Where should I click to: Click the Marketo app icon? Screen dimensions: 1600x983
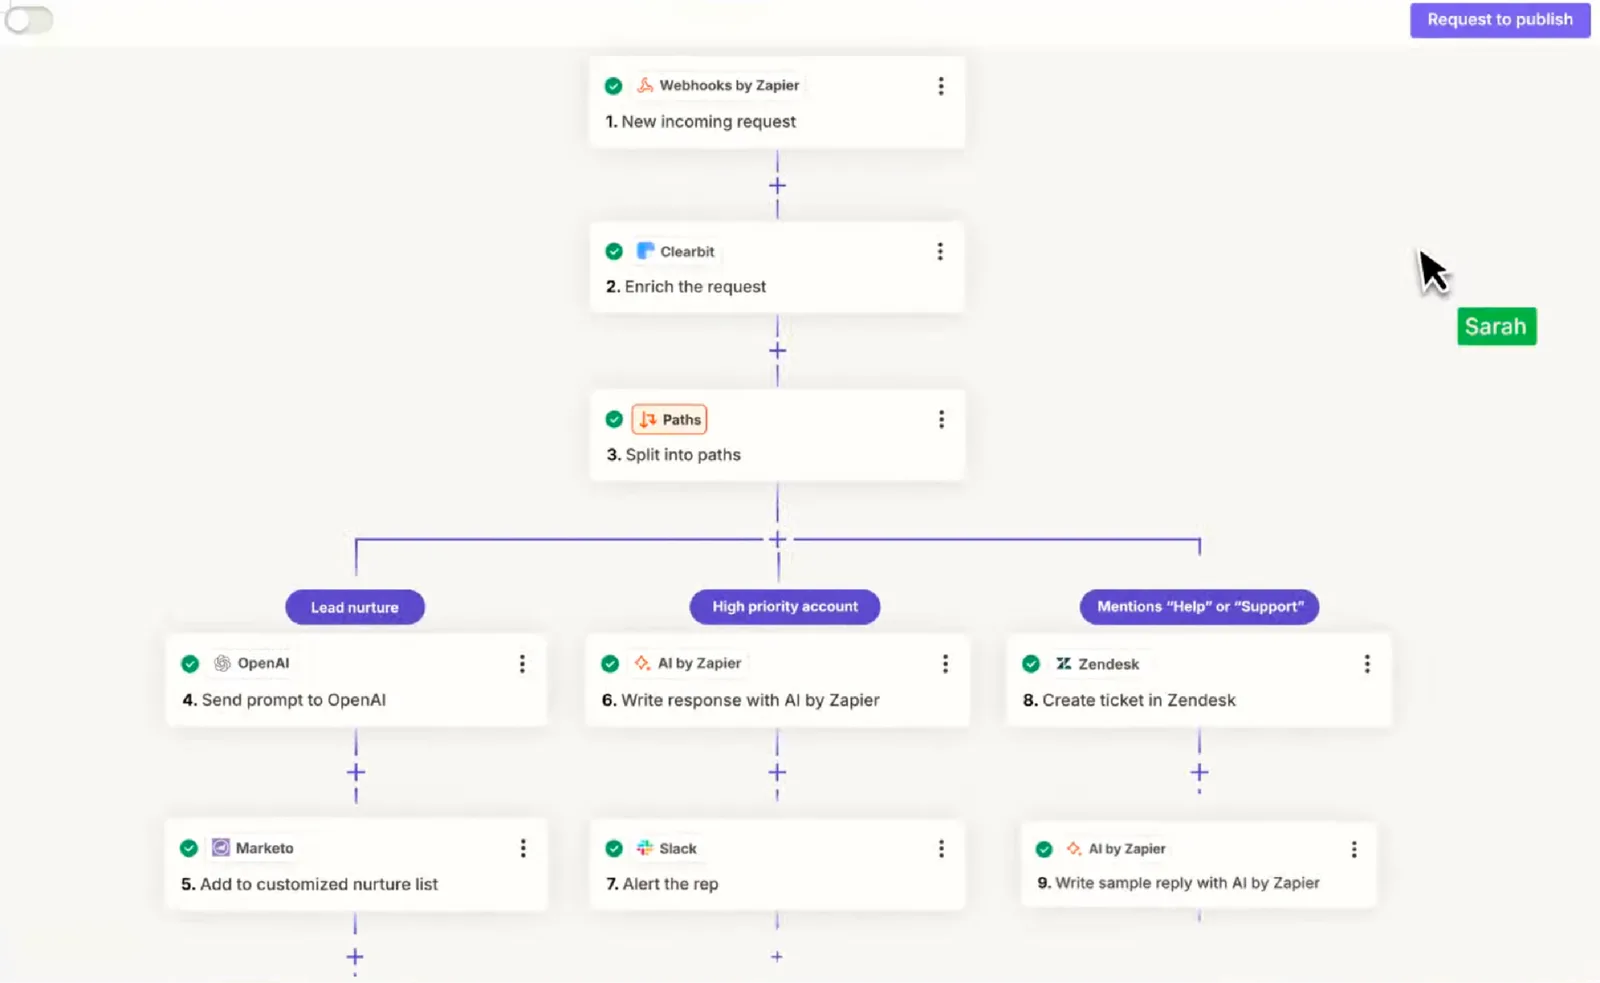point(221,848)
